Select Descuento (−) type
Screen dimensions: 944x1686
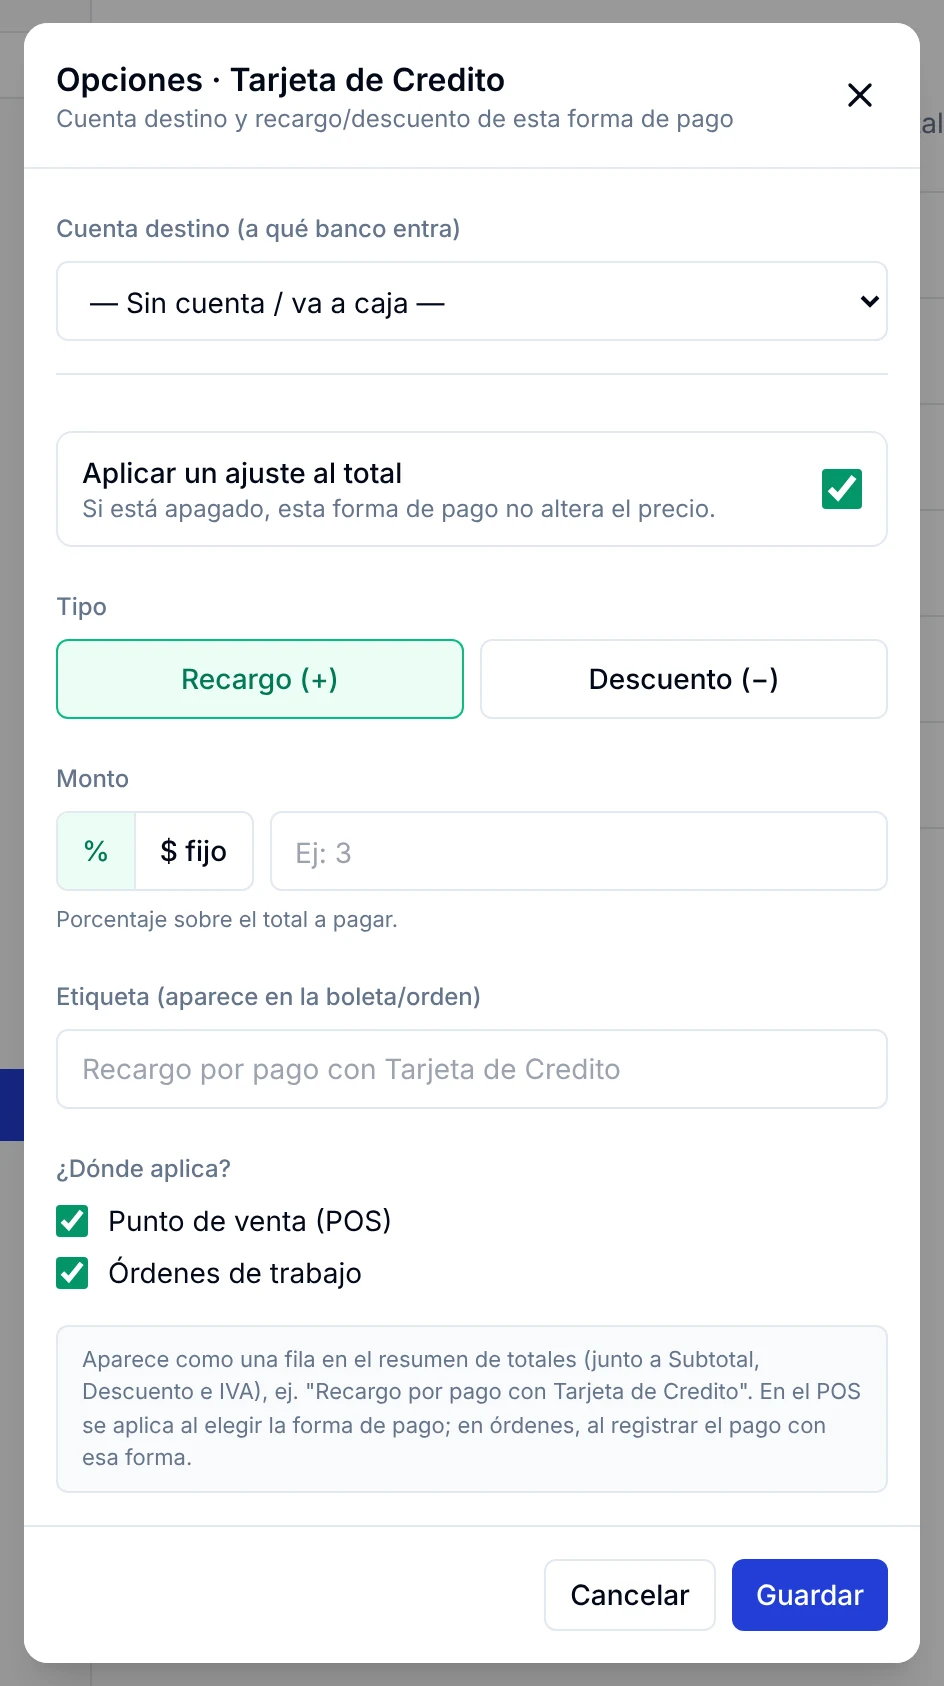click(x=684, y=679)
